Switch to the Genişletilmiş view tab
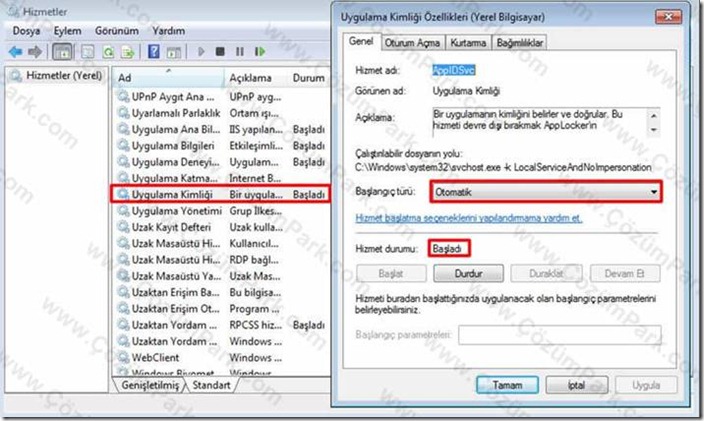 click(150, 385)
